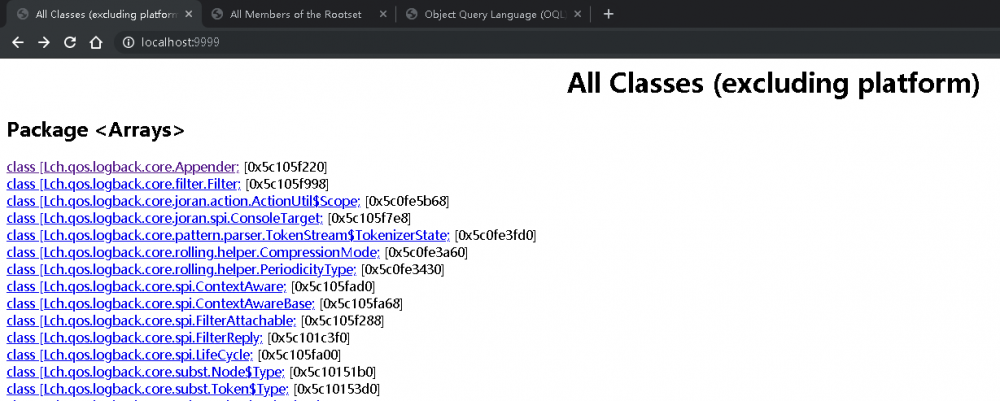1000x401 pixels.
Task: Click the localhost:9999 address bar
Action: tap(510, 43)
